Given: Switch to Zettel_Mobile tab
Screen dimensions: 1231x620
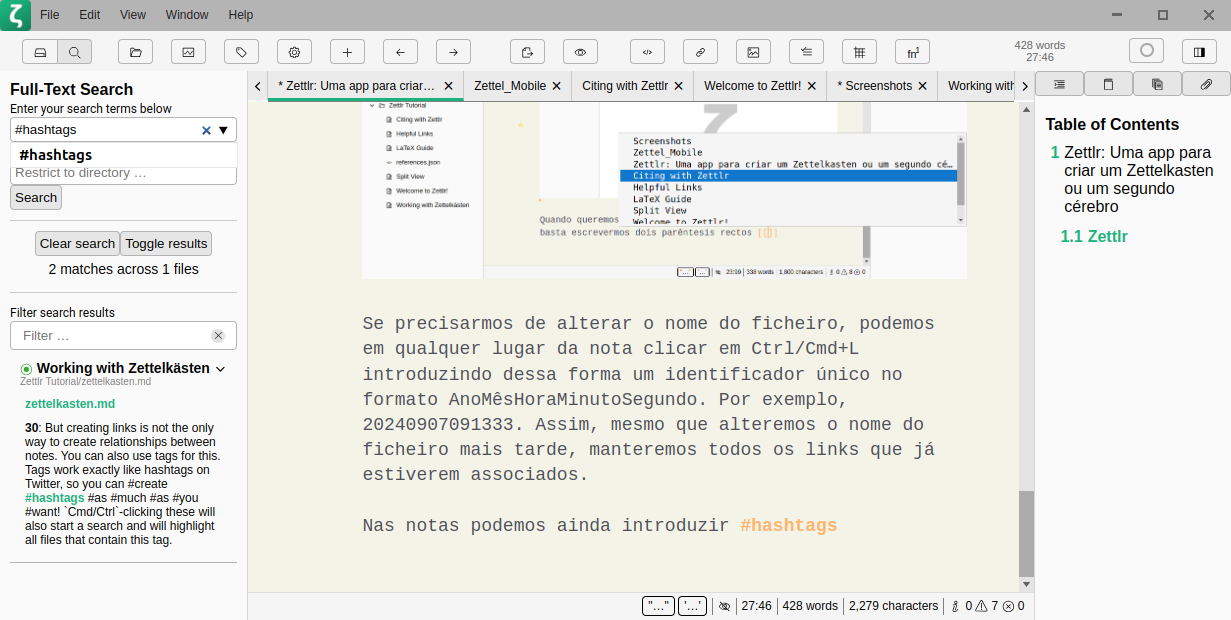Looking at the screenshot, I should pyautogui.click(x=510, y=86).
